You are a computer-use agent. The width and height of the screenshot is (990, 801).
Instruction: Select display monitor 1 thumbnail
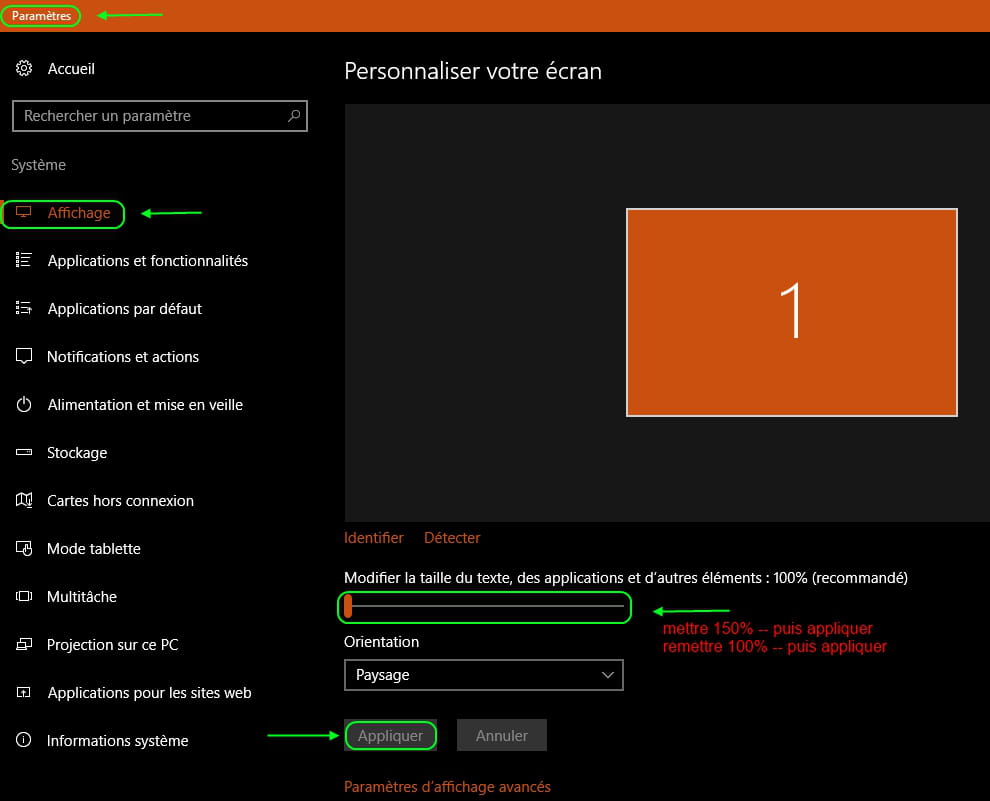pos(791,312)
